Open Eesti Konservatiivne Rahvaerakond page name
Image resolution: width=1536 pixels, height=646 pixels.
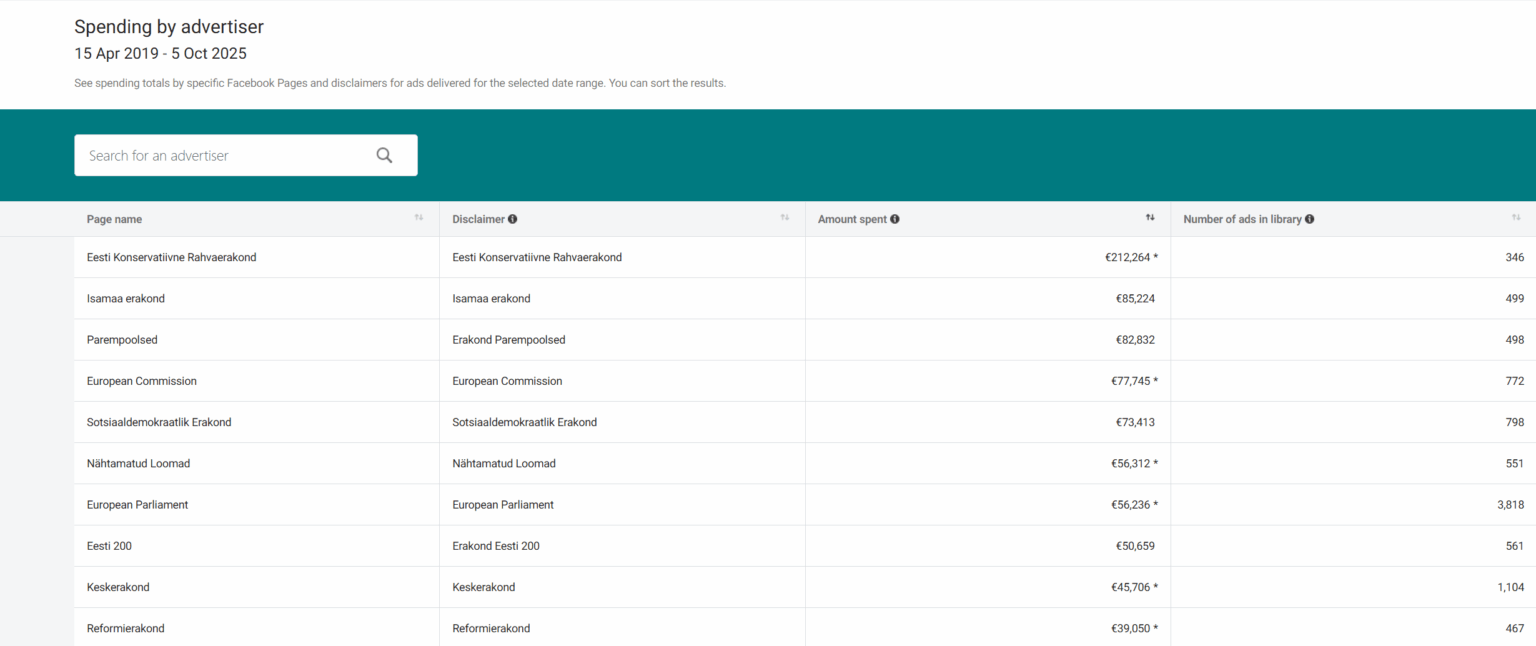172,257
